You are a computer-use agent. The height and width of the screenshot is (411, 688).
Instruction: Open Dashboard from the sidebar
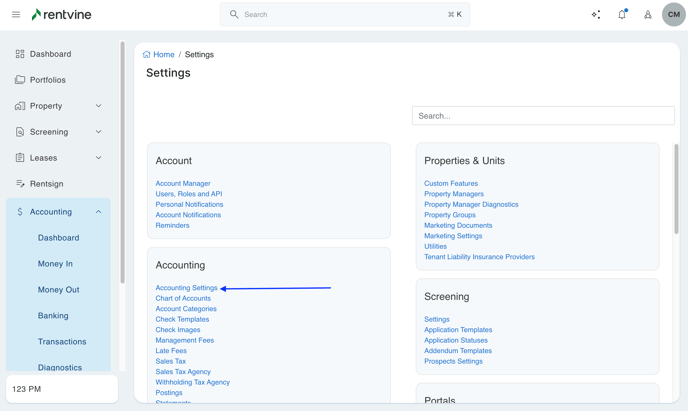(50, 54)
